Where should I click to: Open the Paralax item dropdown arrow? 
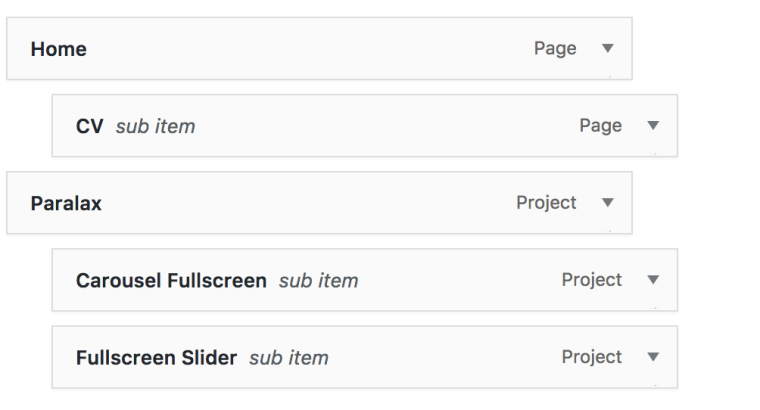(x=608, y=203)
